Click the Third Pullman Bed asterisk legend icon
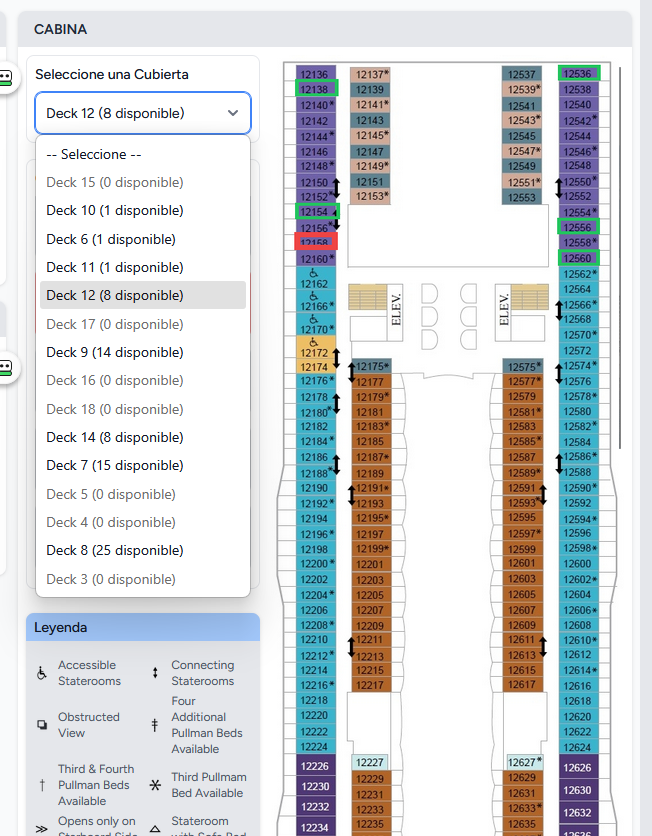Viewport: 652px width, 836px height. pos(155,785)
